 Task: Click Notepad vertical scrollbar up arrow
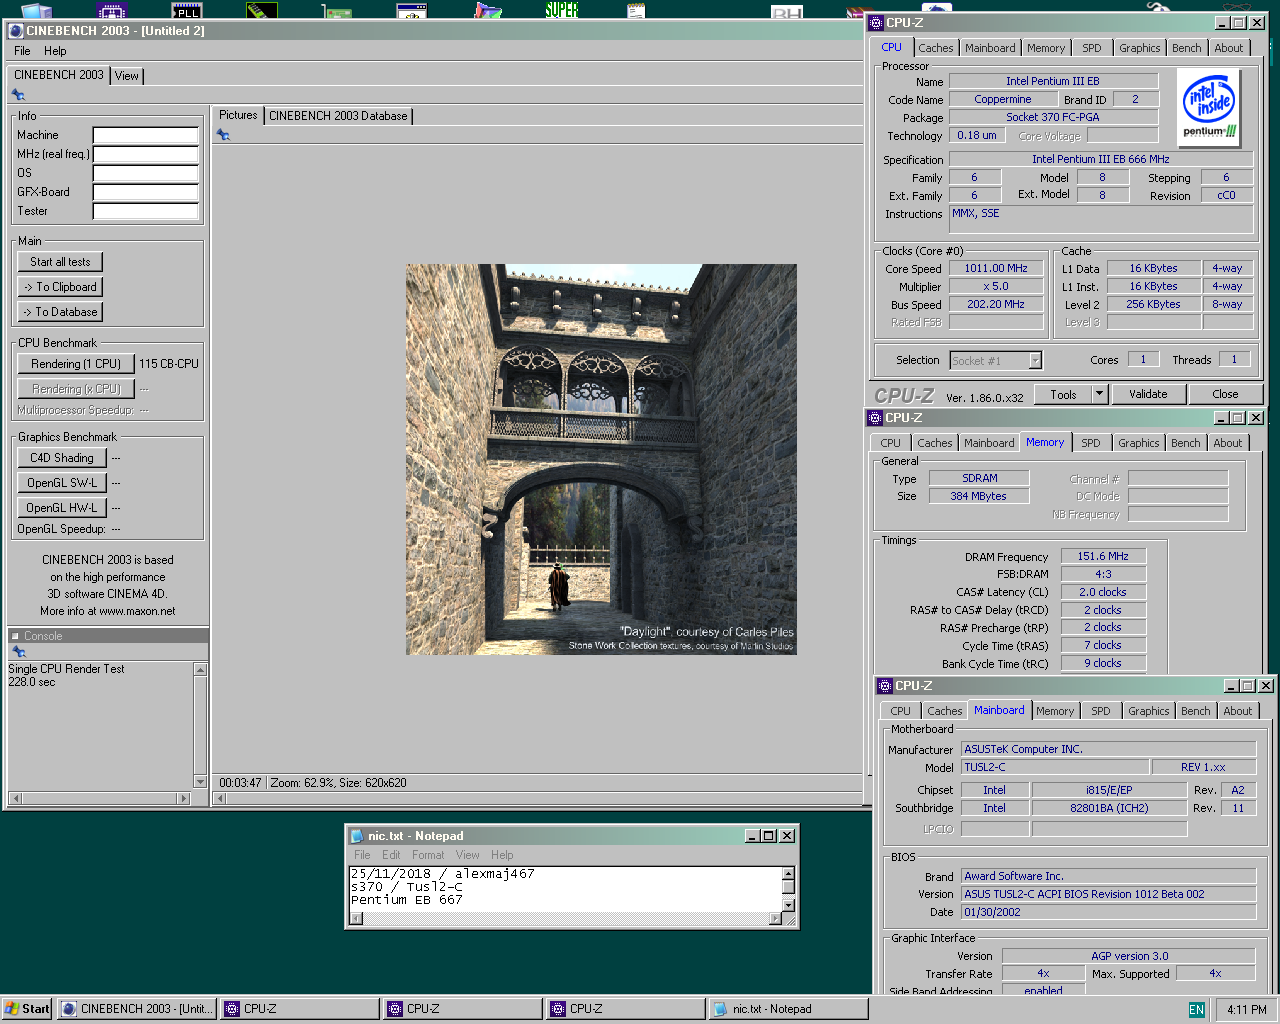tap(788, 873)
